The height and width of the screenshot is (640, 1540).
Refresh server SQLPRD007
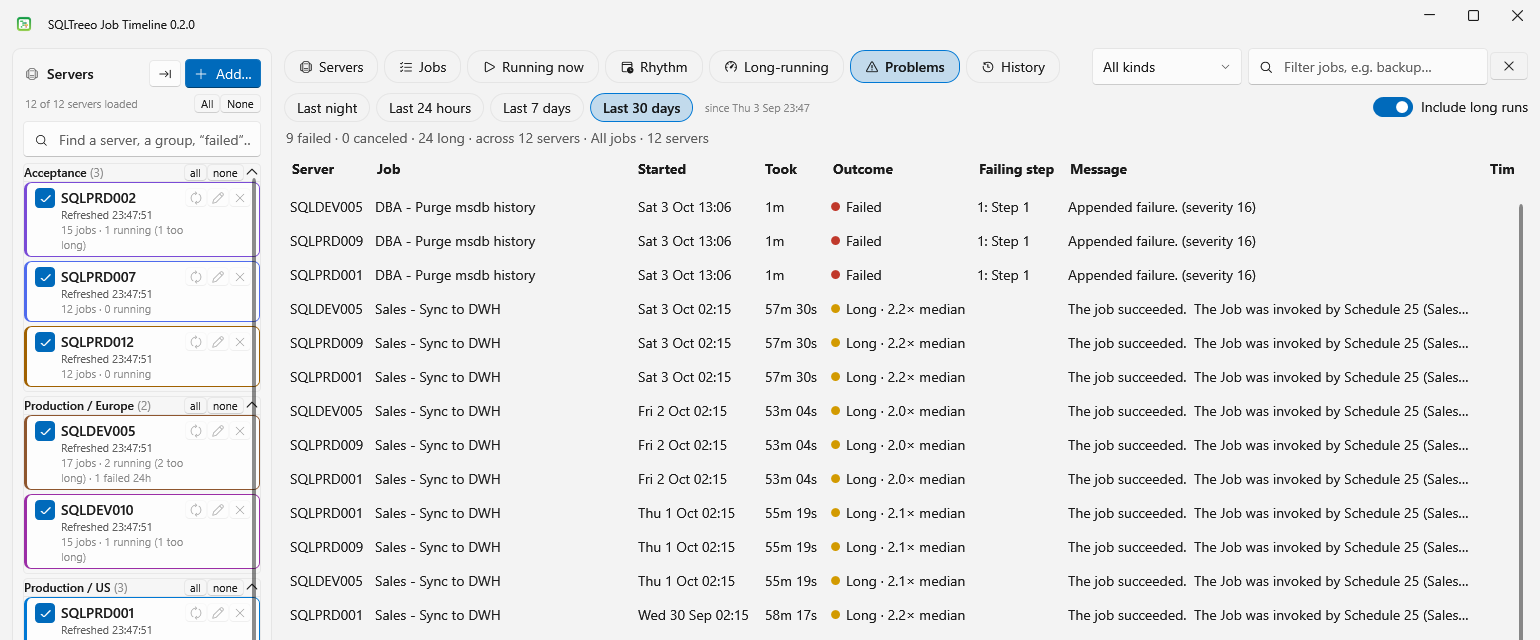pyautogui.click(x=196, y=277)
